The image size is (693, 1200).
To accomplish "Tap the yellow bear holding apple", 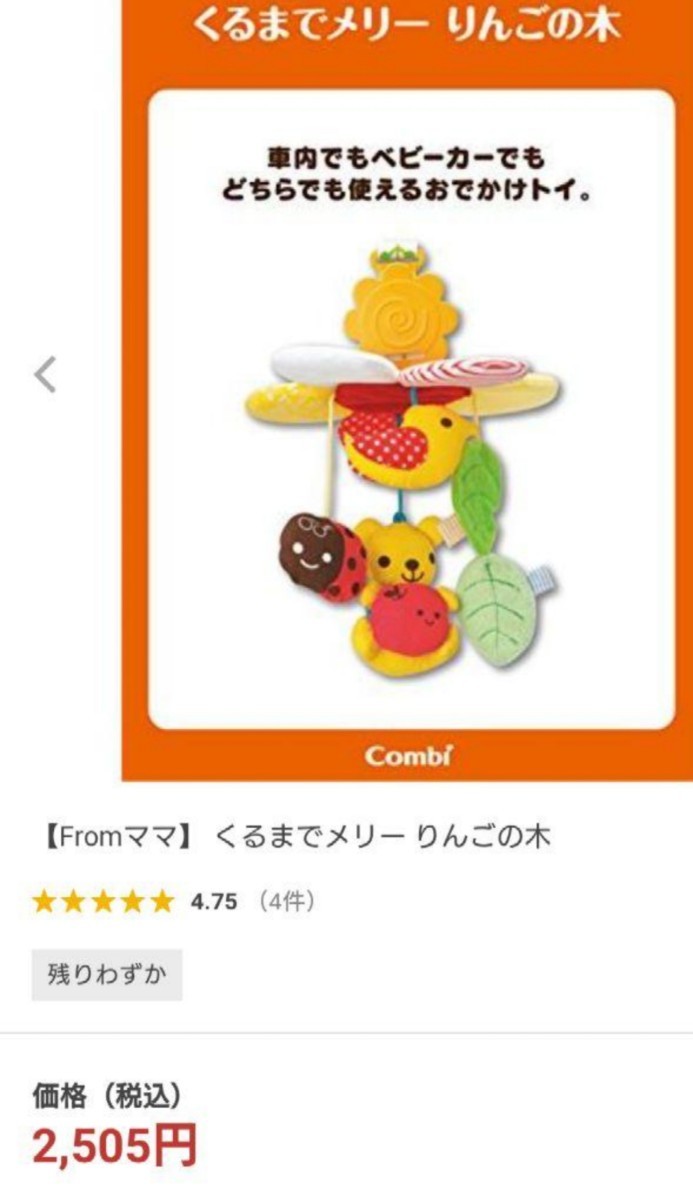I will [x=407, y=595].
